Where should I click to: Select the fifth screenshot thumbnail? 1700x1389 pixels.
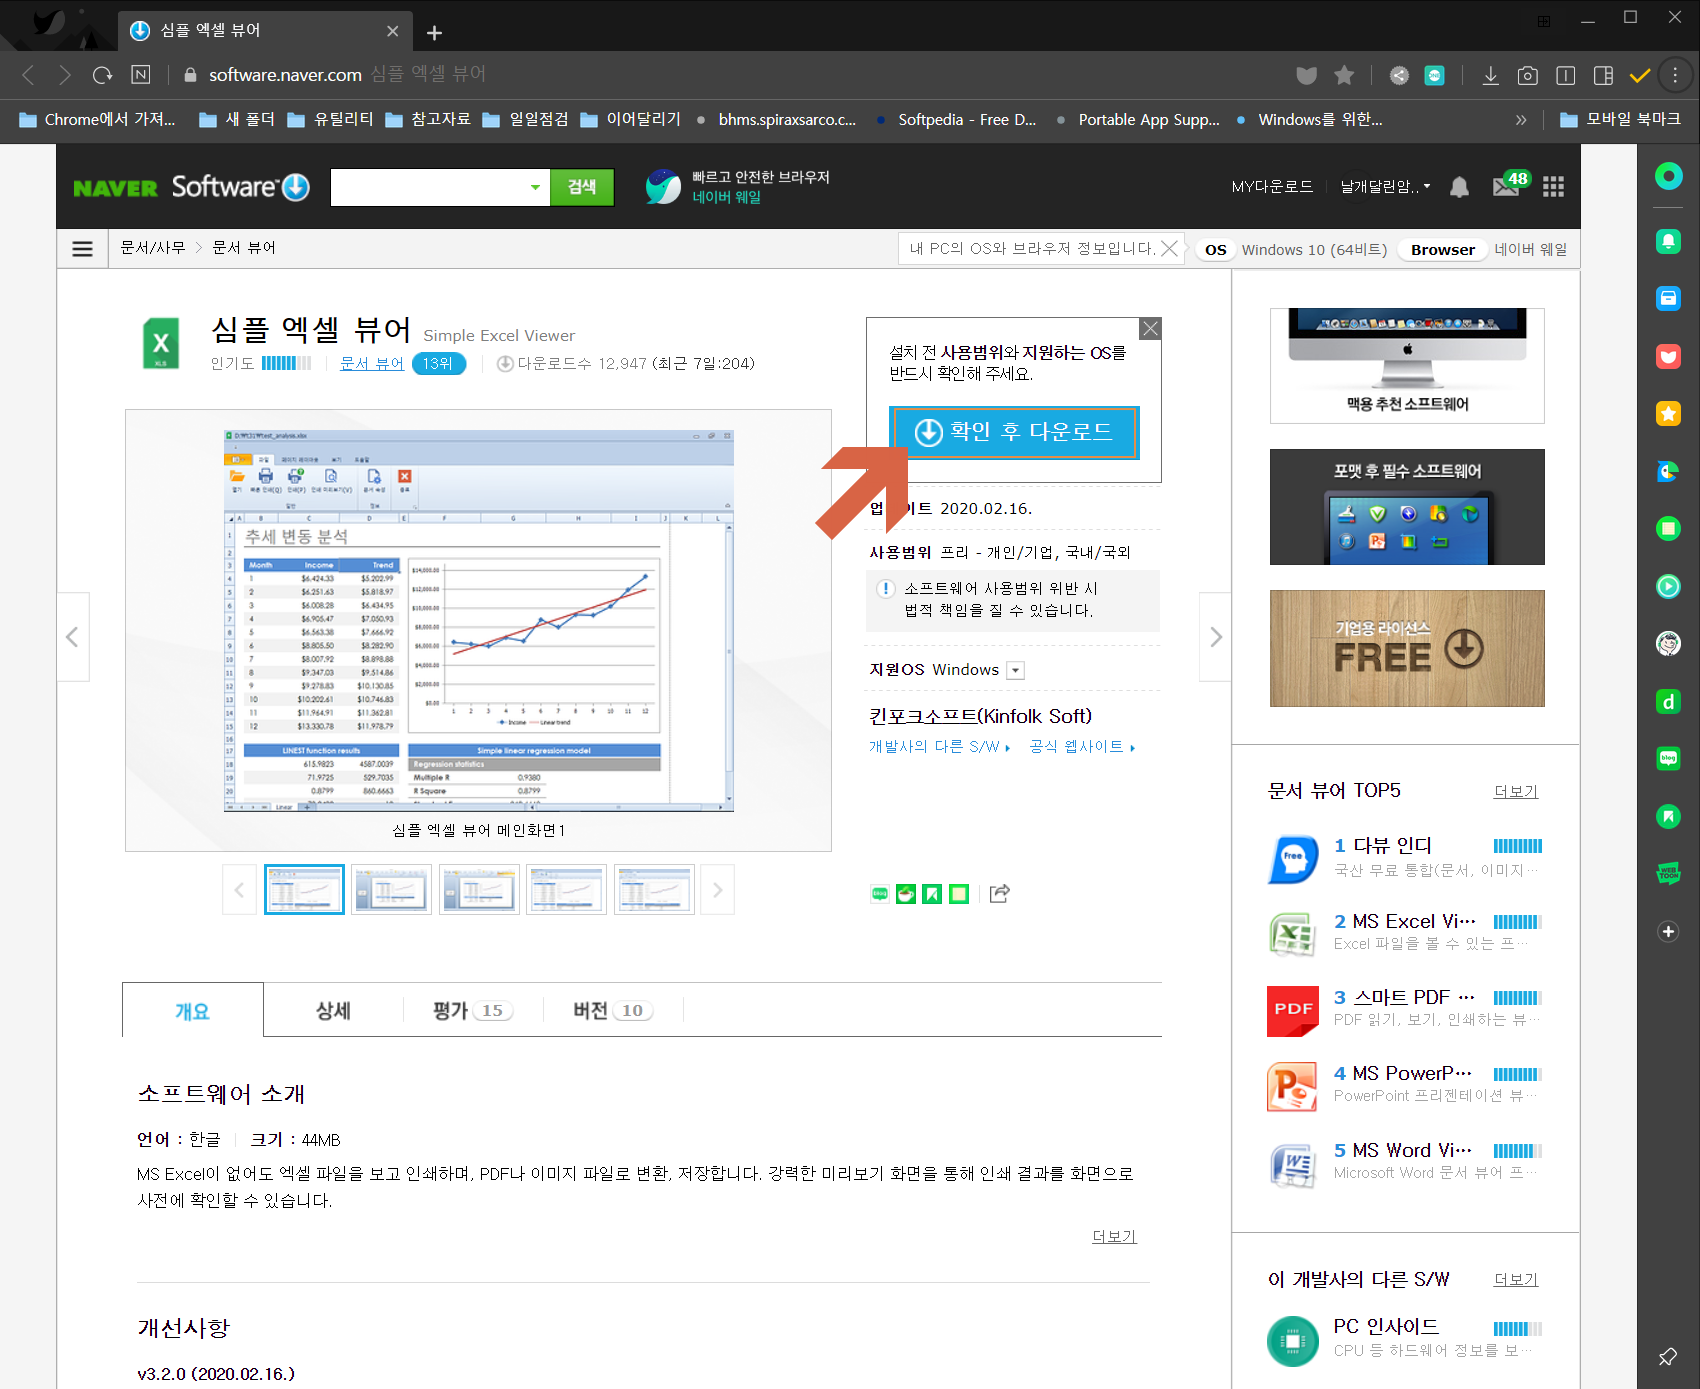[654, 889]
